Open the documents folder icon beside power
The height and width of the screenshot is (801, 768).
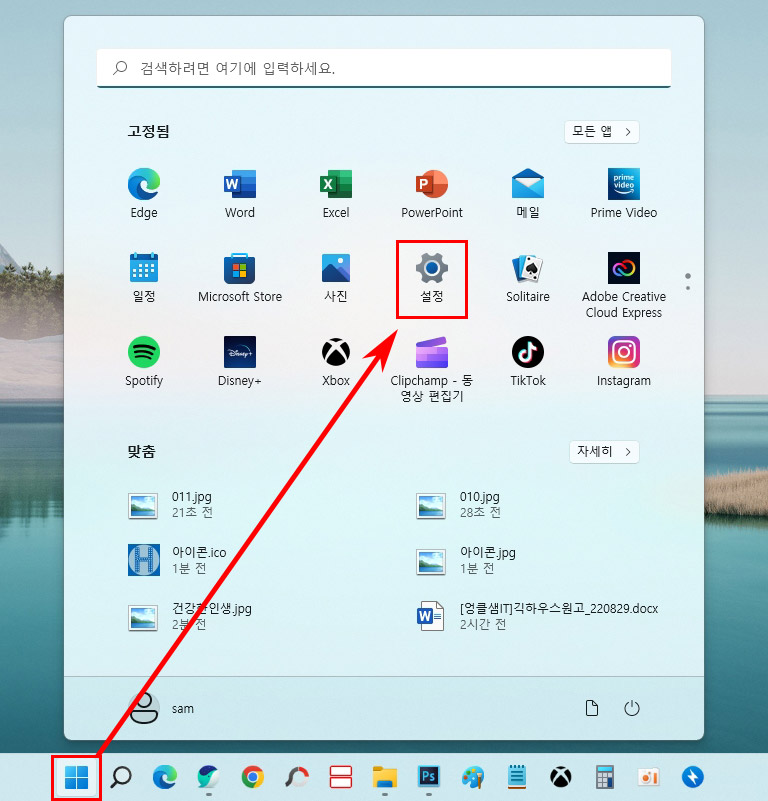click(x=591, y=708)
